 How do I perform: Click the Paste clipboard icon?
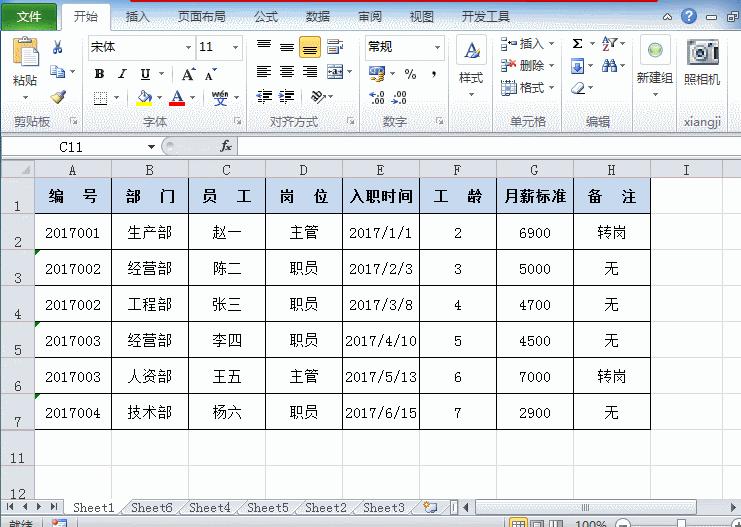pyautogui.click(x=26, y=52)
